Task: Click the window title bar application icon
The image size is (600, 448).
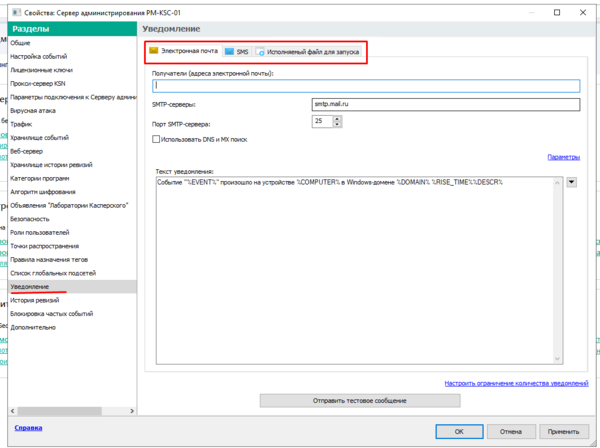Action: click(x=16, y=13)
